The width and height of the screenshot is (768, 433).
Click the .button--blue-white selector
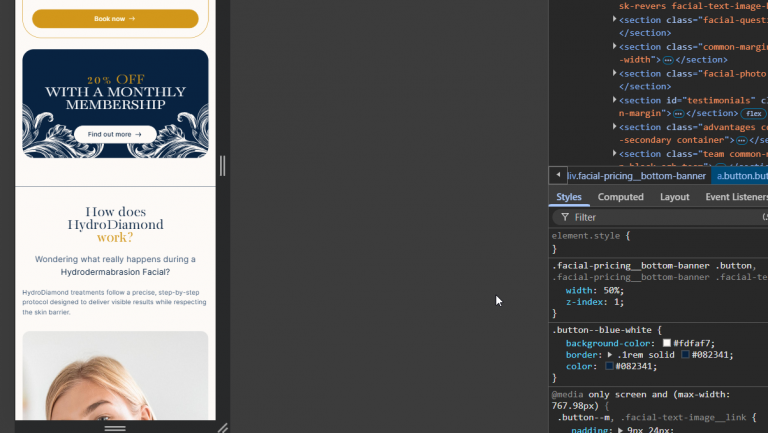[602, 330]
